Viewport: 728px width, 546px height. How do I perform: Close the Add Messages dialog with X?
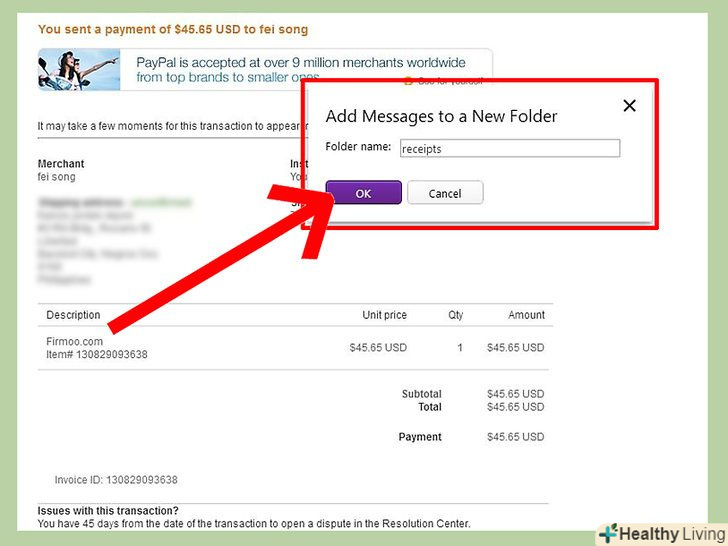629,106
